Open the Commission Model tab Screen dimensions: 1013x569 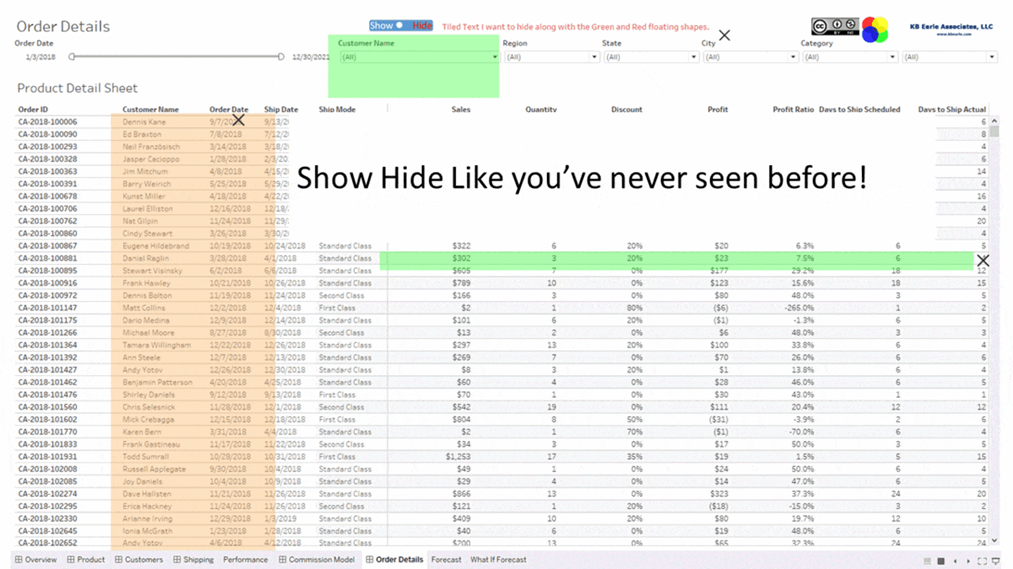coord(316,560)
